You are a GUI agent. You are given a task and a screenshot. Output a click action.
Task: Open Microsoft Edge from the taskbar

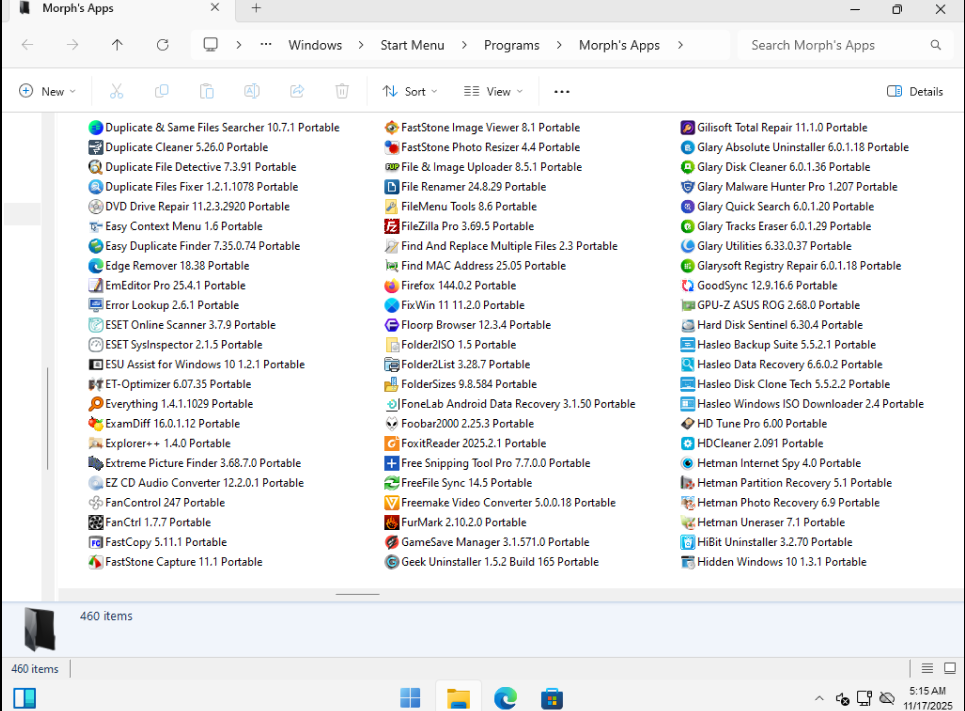coord(505,697)
